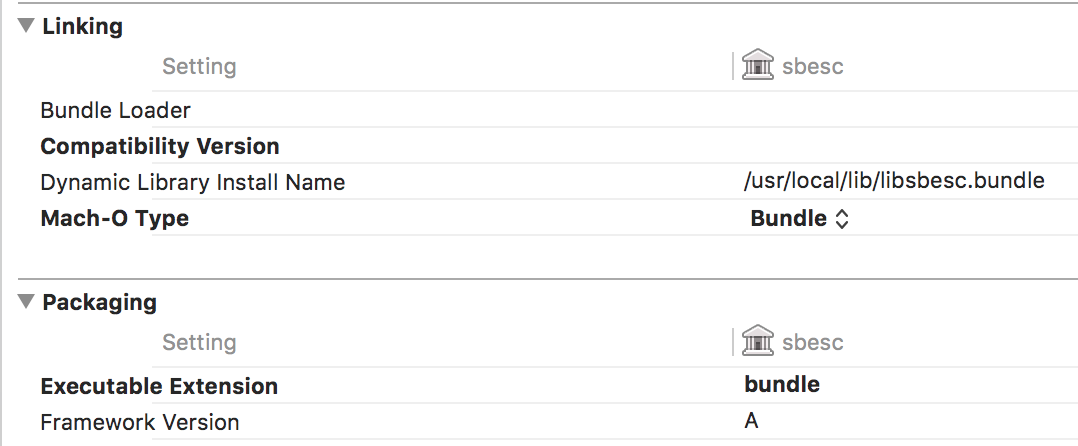Image resolution: width=1078 pixels, height=446 pixels.
Task: Click the Packaging section title
Action: (x=99, y=301)
